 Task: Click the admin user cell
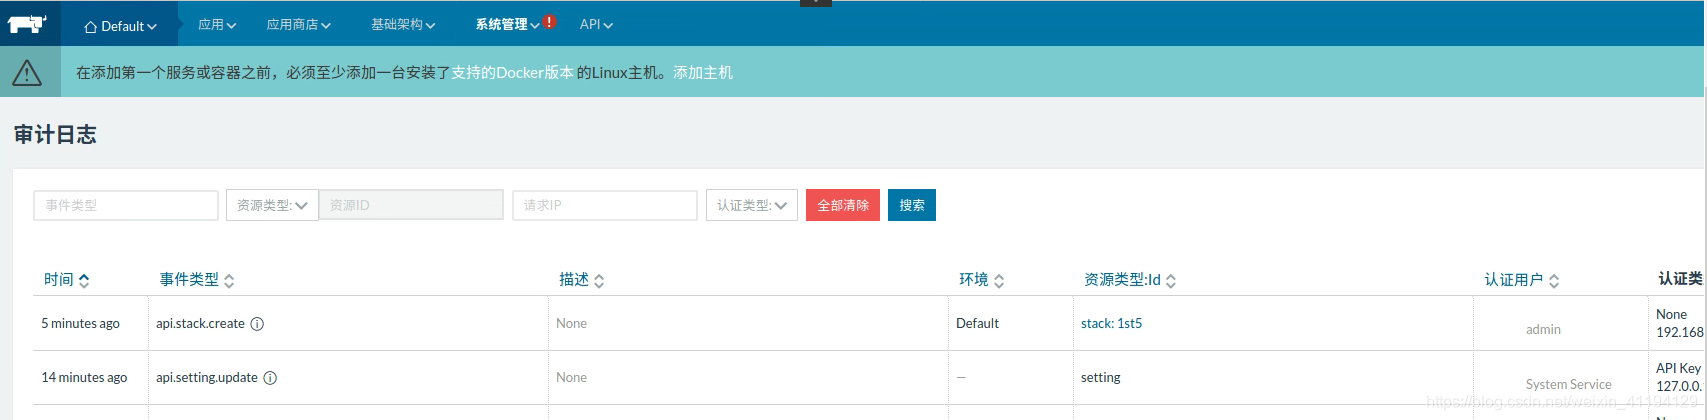tap(1543, 329)
